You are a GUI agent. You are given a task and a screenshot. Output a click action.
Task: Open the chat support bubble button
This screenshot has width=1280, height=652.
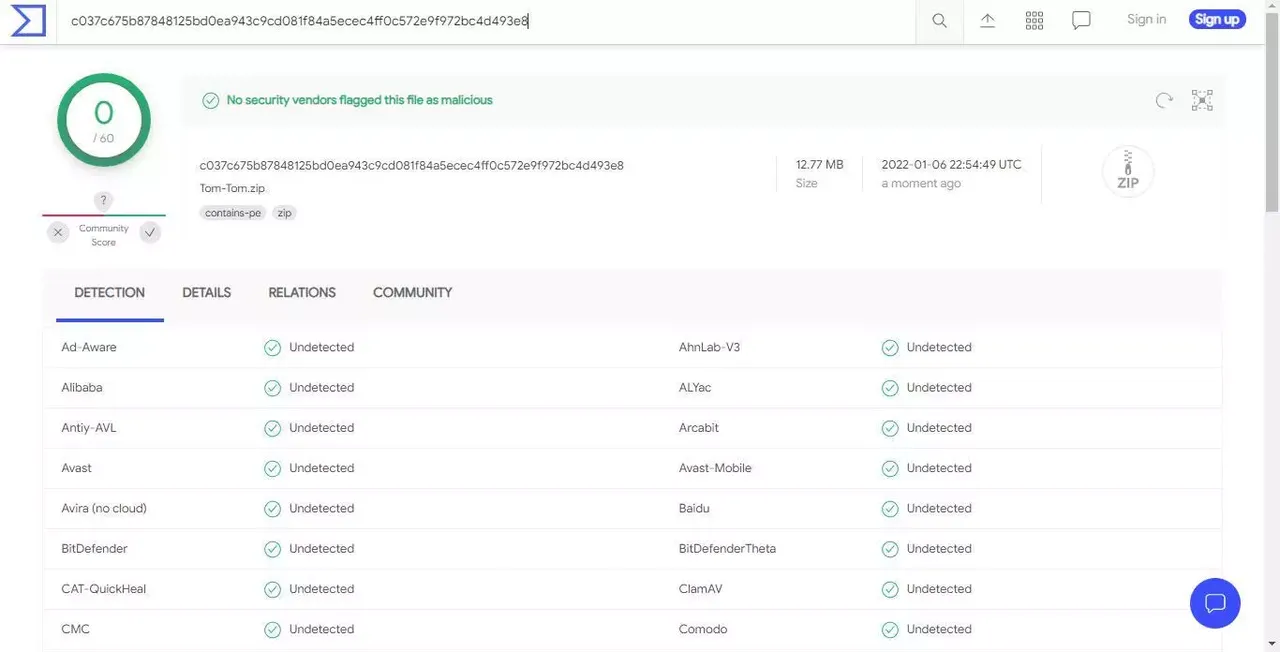pos(1215,603)
